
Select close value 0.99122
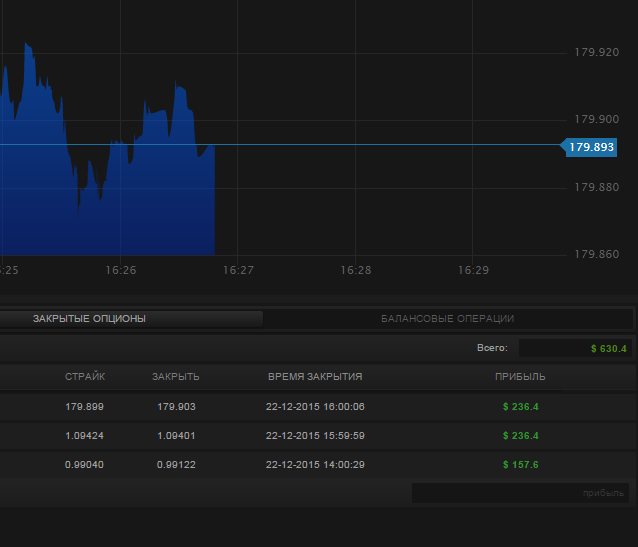click(x=176, y=464)
